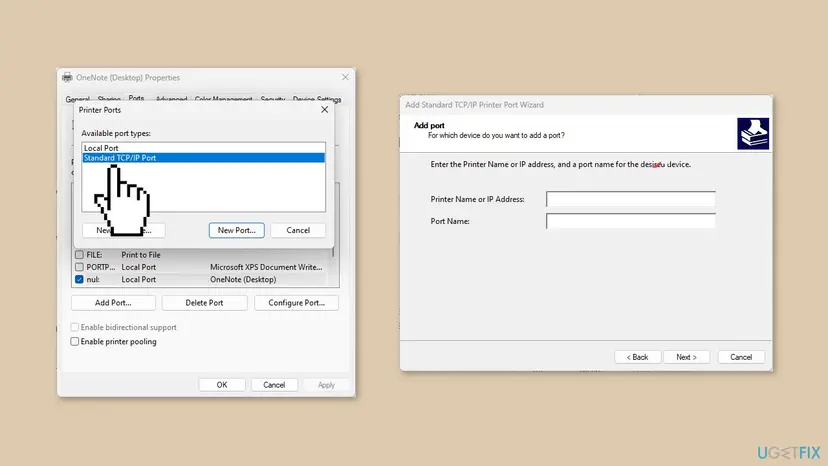Focus the Printer Name or IP Address field
Screen dimensions: 828x466
click(631, 199)
